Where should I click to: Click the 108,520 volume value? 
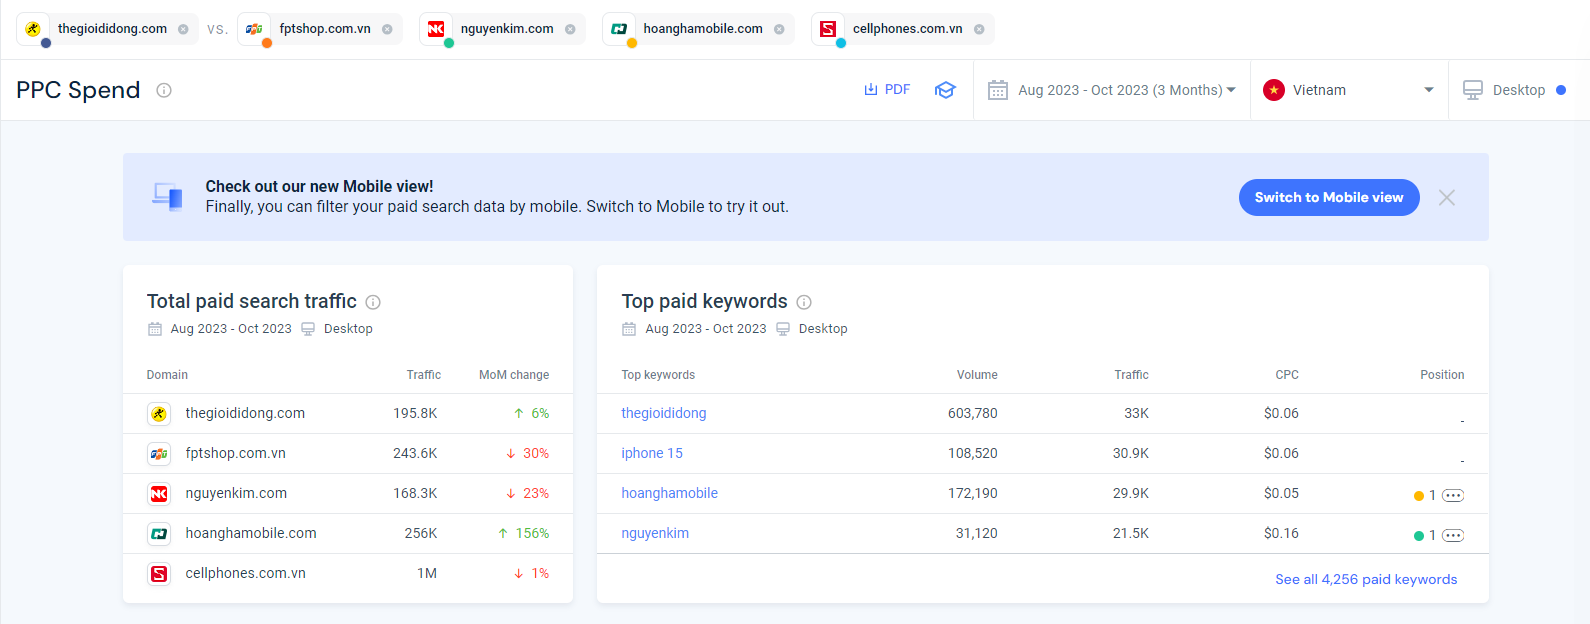(x=973, y=453)
